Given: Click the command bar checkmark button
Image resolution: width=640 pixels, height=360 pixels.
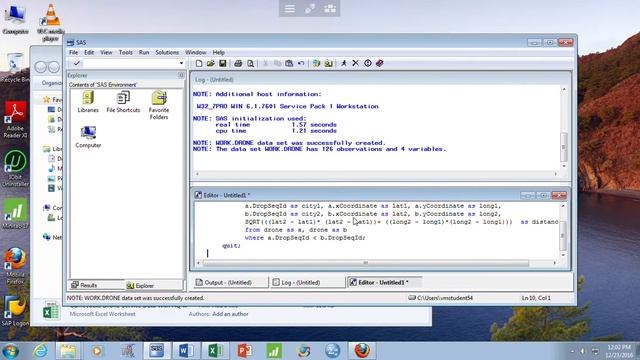Looking at the screenshot, I should [76, 63].
